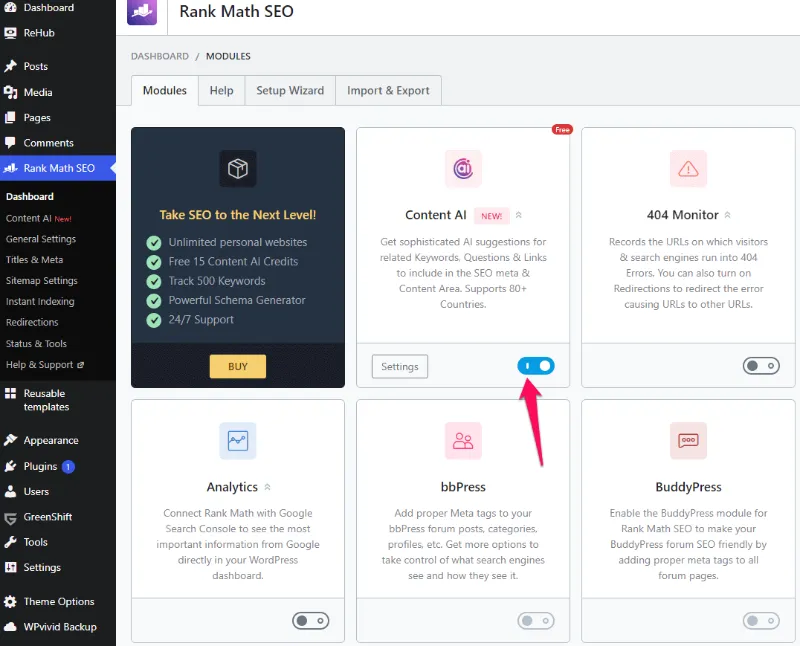The width and height of the screenshot is (800, 646).
Task: Enable the 404 Monitor toggle
Action: [x=761, y=366]
